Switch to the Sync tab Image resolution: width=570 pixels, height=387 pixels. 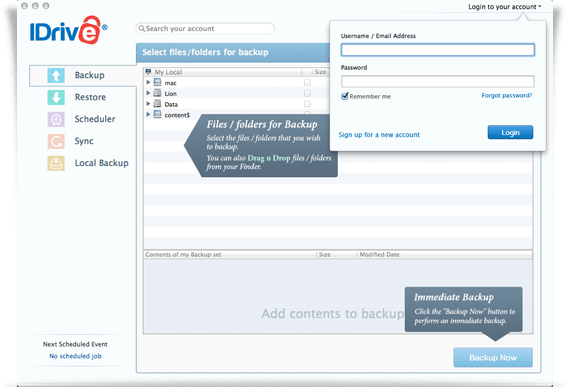point(83,141)
